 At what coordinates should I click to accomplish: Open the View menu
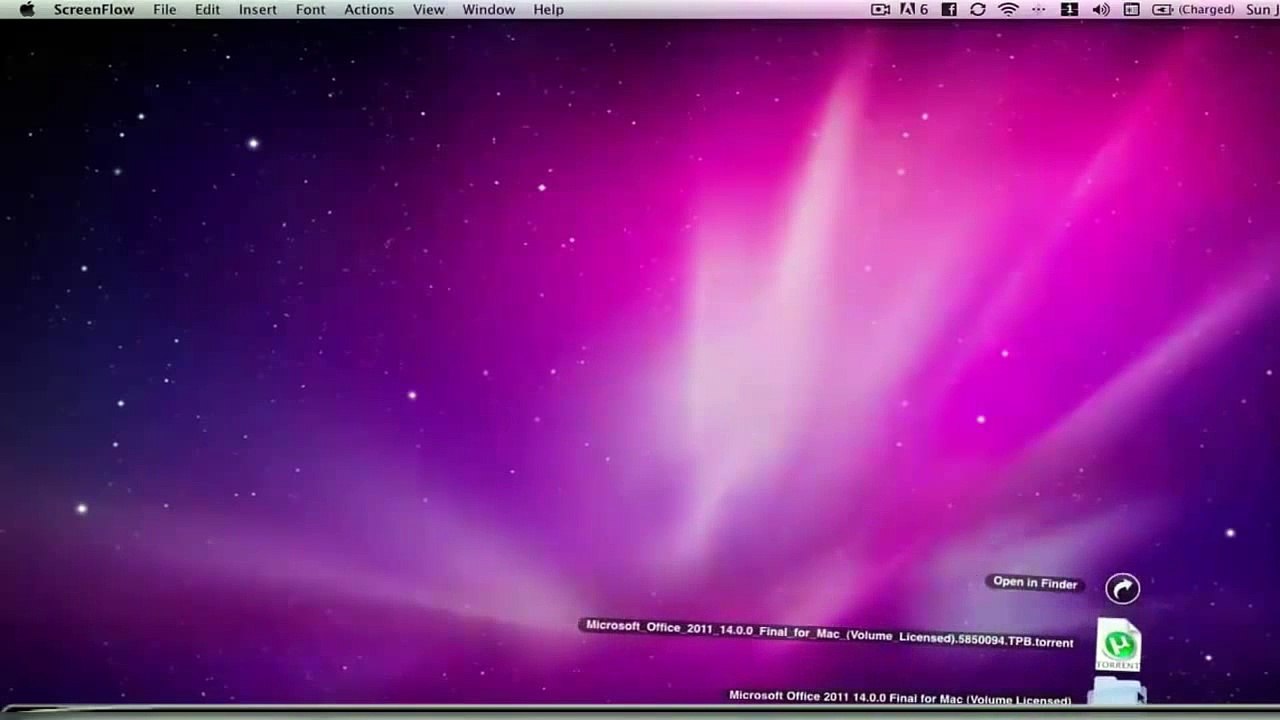(x=428, y=9)
